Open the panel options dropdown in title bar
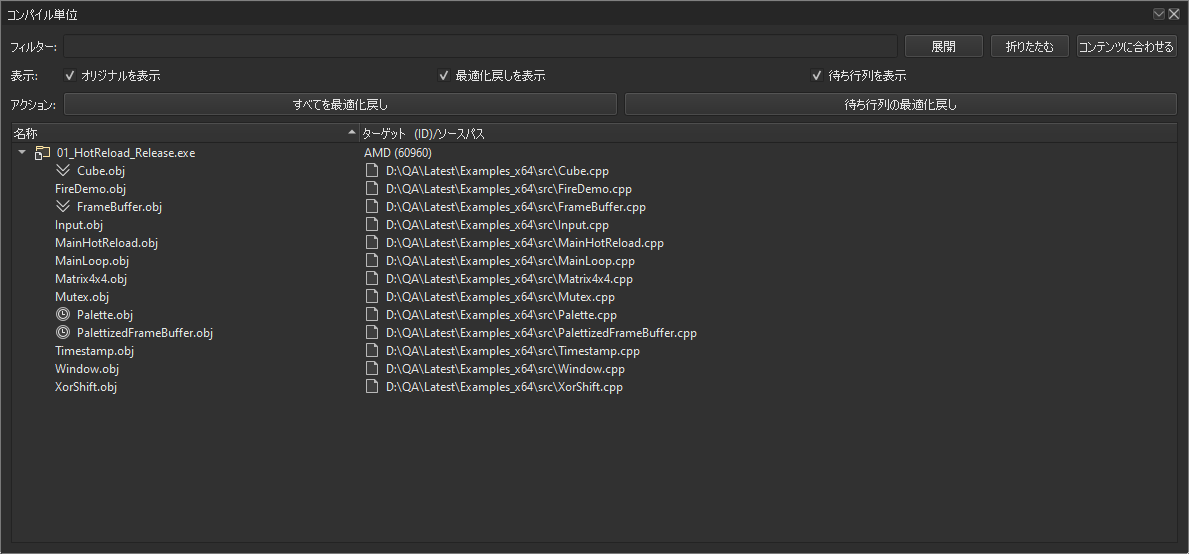 (1159, 14)
